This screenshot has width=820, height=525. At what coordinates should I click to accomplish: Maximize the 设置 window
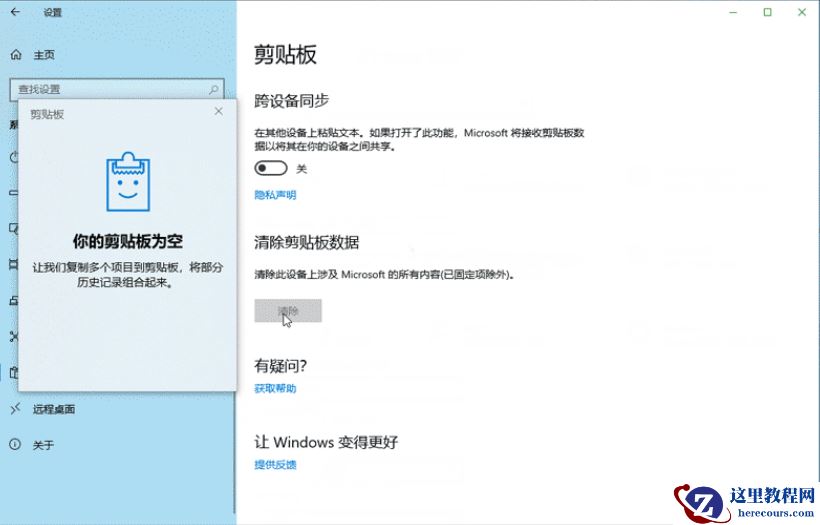point(767,12)
